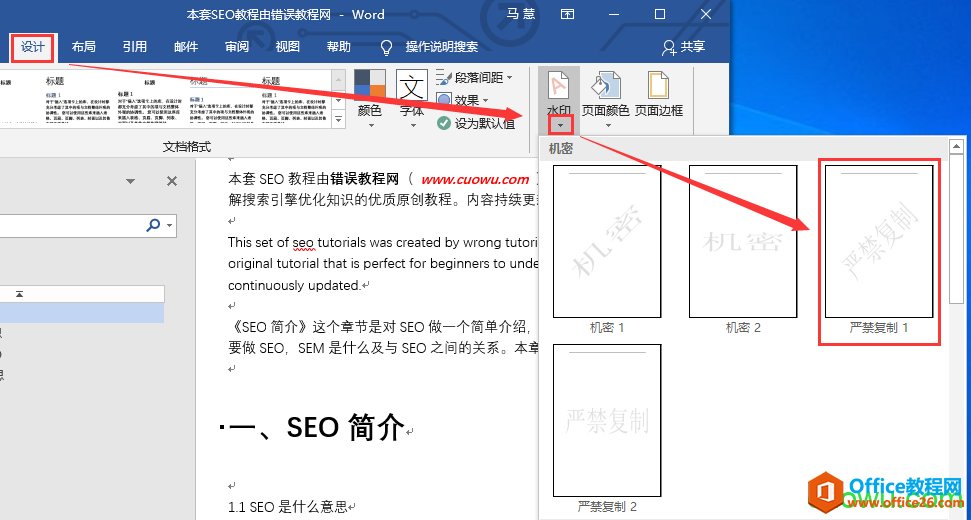This screenshot has width=971, height=520.
Task: Click the lightbulb 操作说明搜索 icon
Action: (386, 48)
